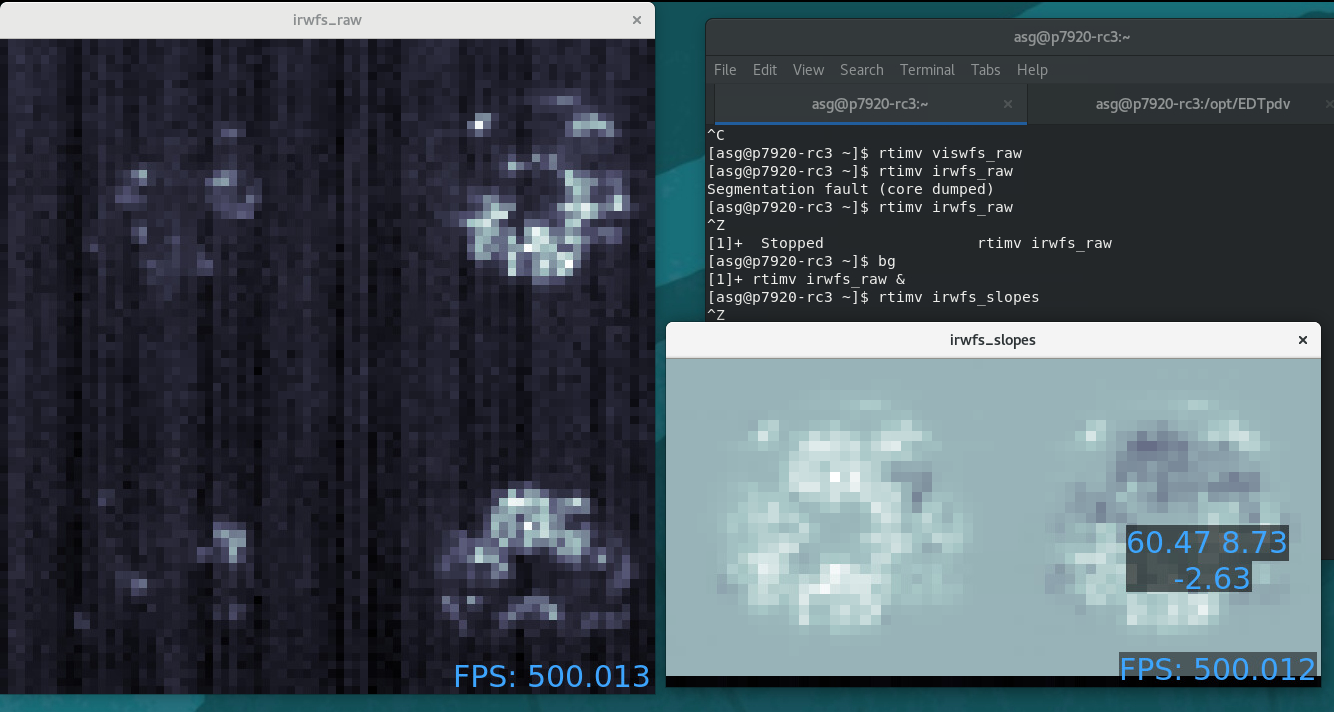Click the FPS readout in irwfs_raw
Viewport: 1334px width, 712px height.
pos(551,676)
